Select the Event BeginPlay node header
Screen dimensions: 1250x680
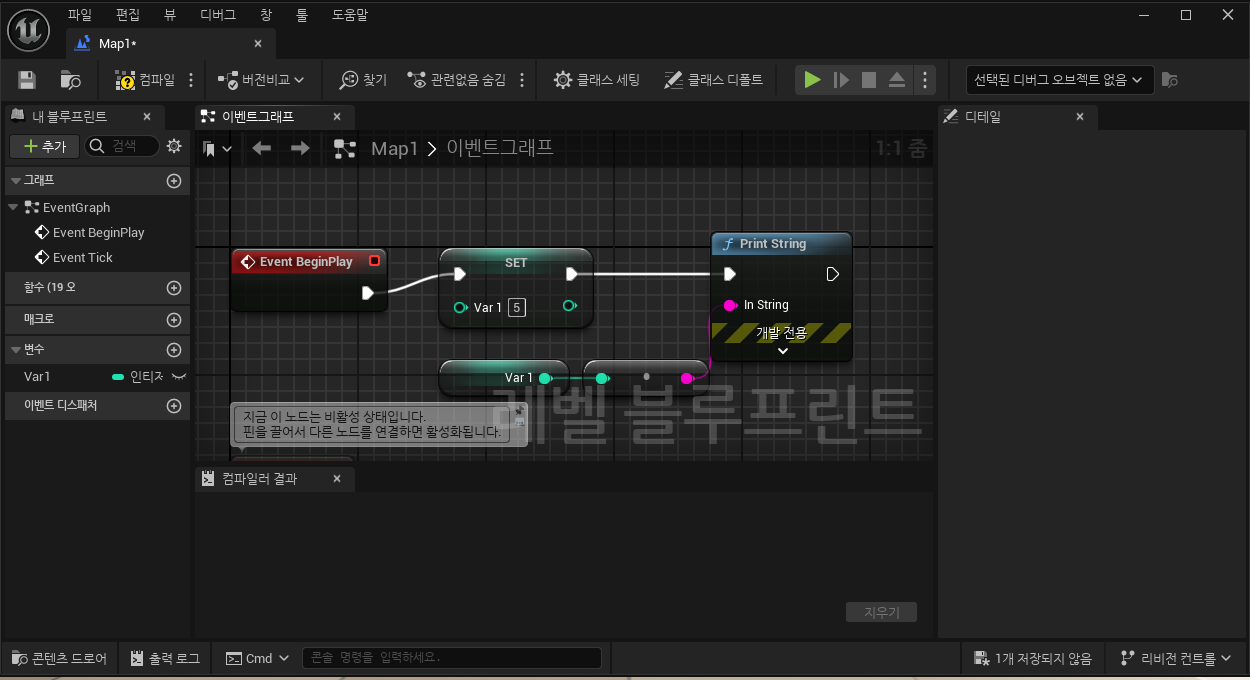(309, 262)
